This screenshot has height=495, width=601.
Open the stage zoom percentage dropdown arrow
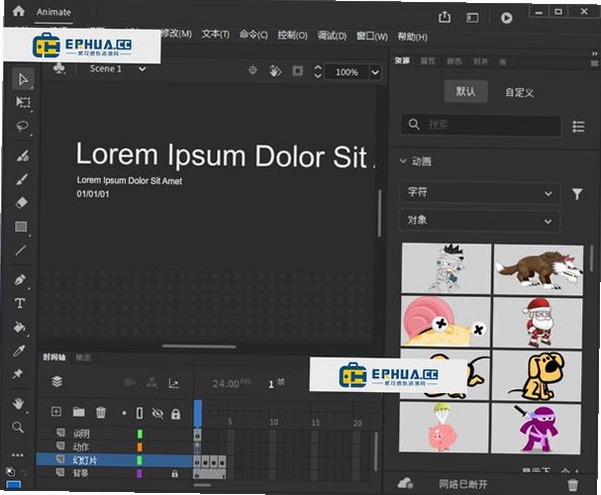(375, 72)
